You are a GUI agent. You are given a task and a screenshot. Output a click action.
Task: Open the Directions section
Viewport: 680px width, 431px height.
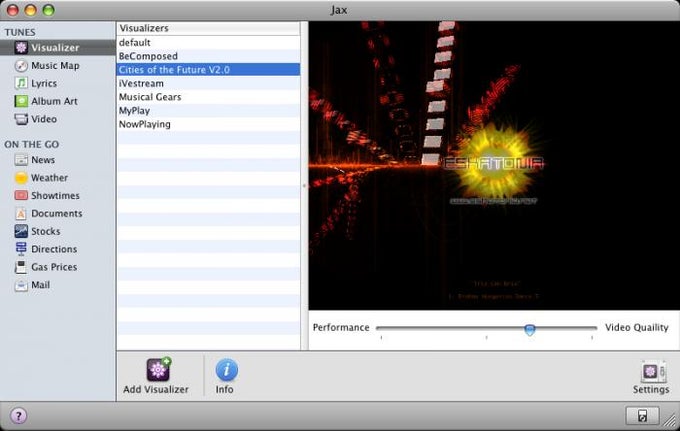pyautogui.click(x=46, y=249)
